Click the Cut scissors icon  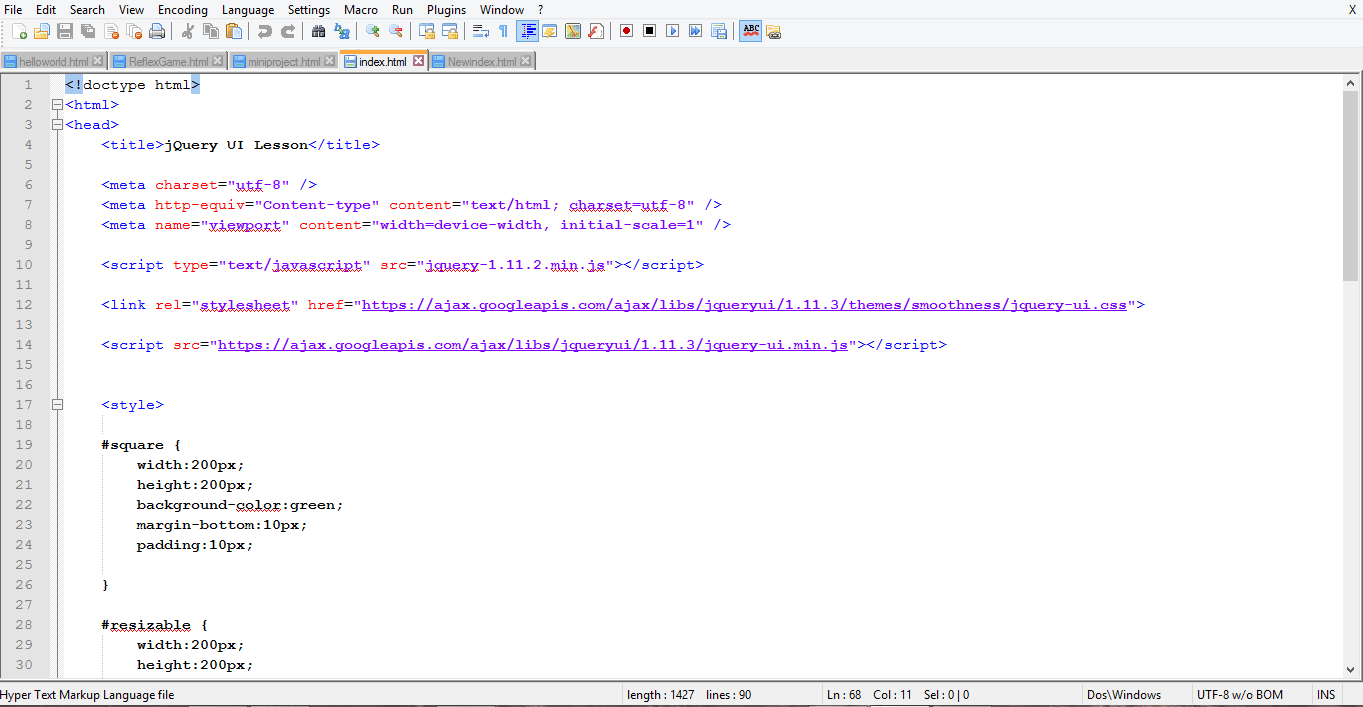[188, 31]
